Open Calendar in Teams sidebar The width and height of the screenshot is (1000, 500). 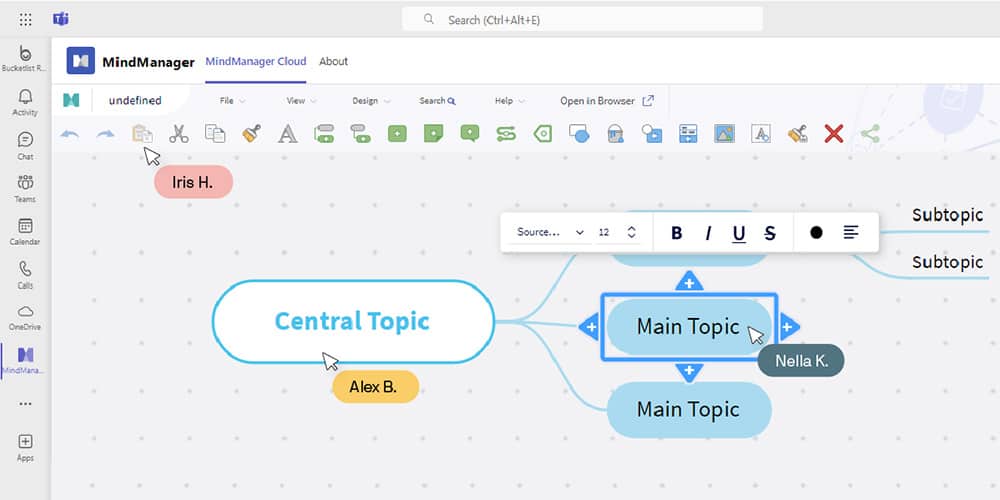click(25, 232)
